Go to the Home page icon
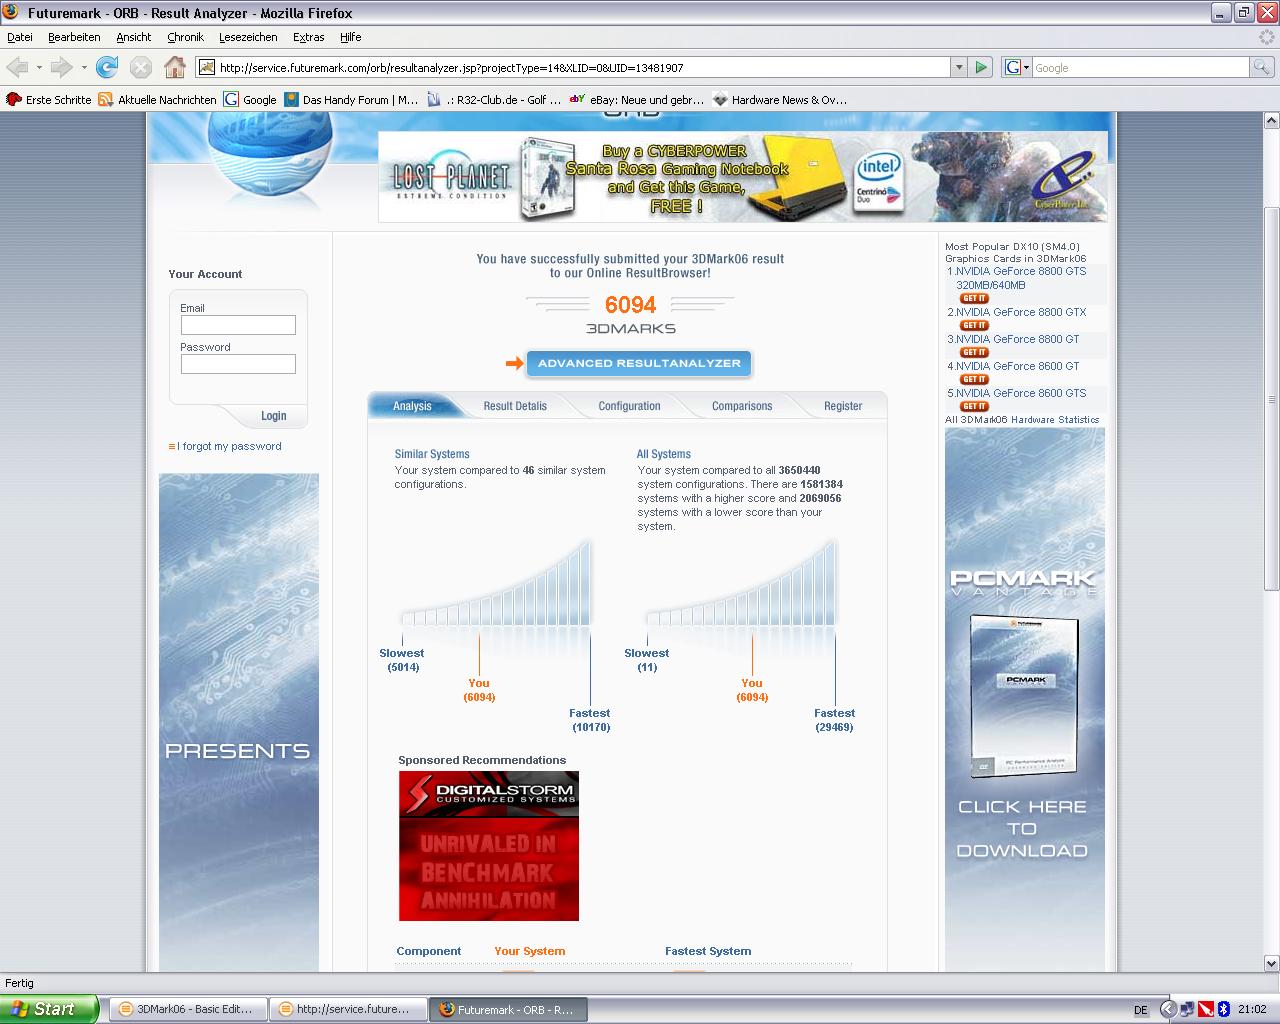 [x=175, y=67]
